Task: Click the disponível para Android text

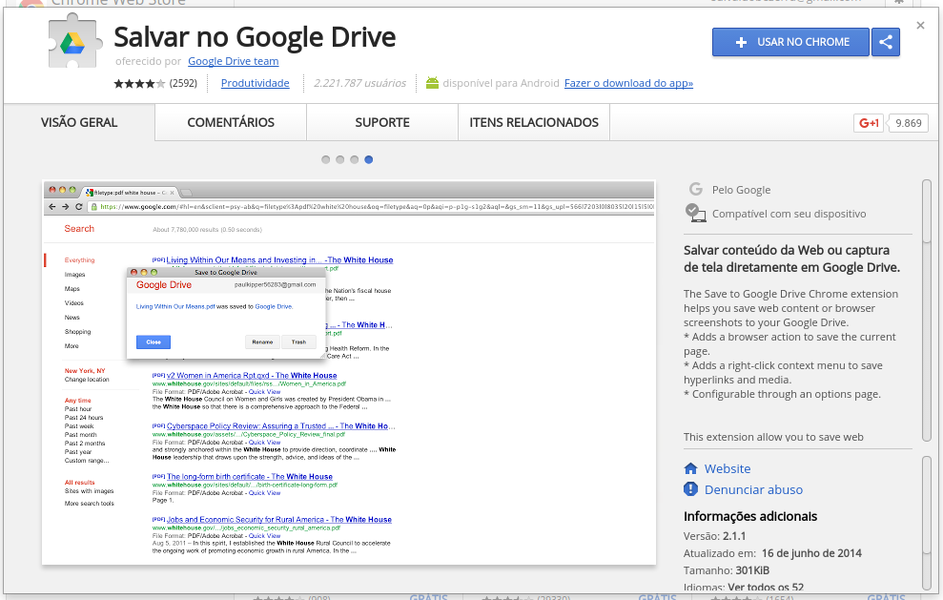Action: pos(501,83)
